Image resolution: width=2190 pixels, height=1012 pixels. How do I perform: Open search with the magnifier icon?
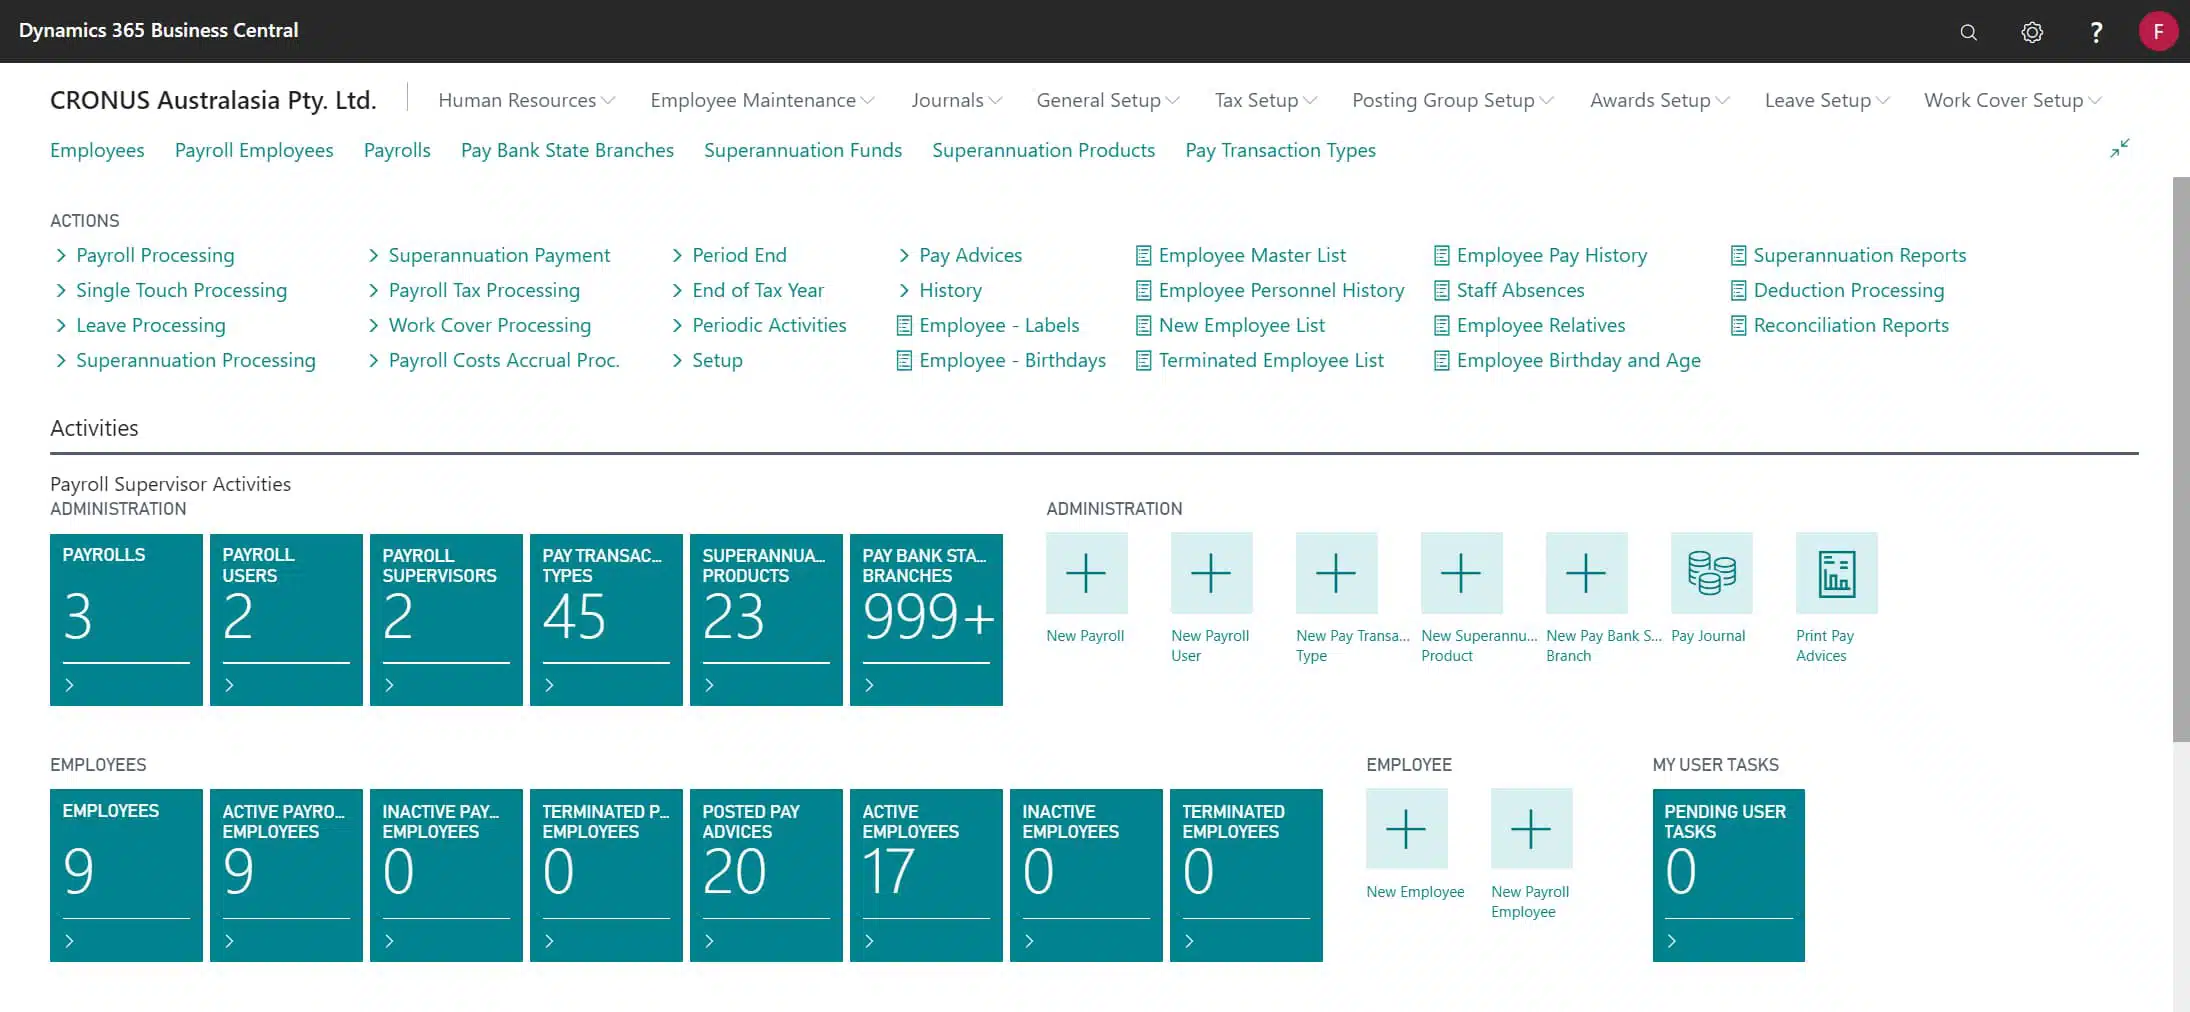[x=1967, y=31]
